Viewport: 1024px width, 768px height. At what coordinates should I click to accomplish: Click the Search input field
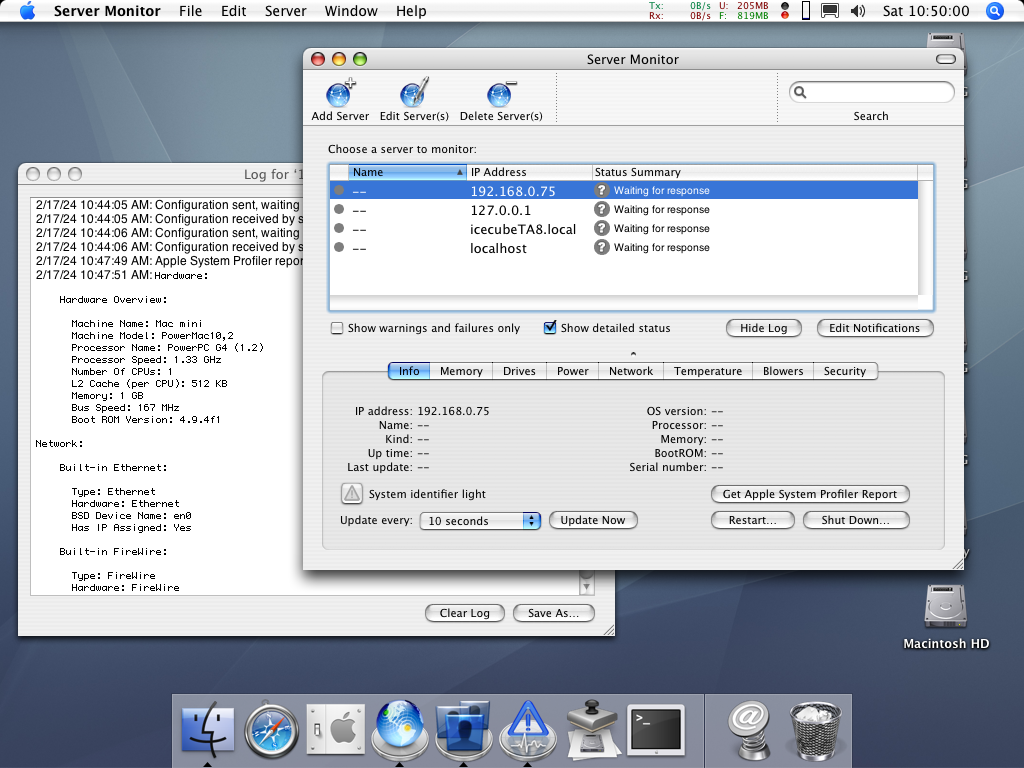(871, 92)
